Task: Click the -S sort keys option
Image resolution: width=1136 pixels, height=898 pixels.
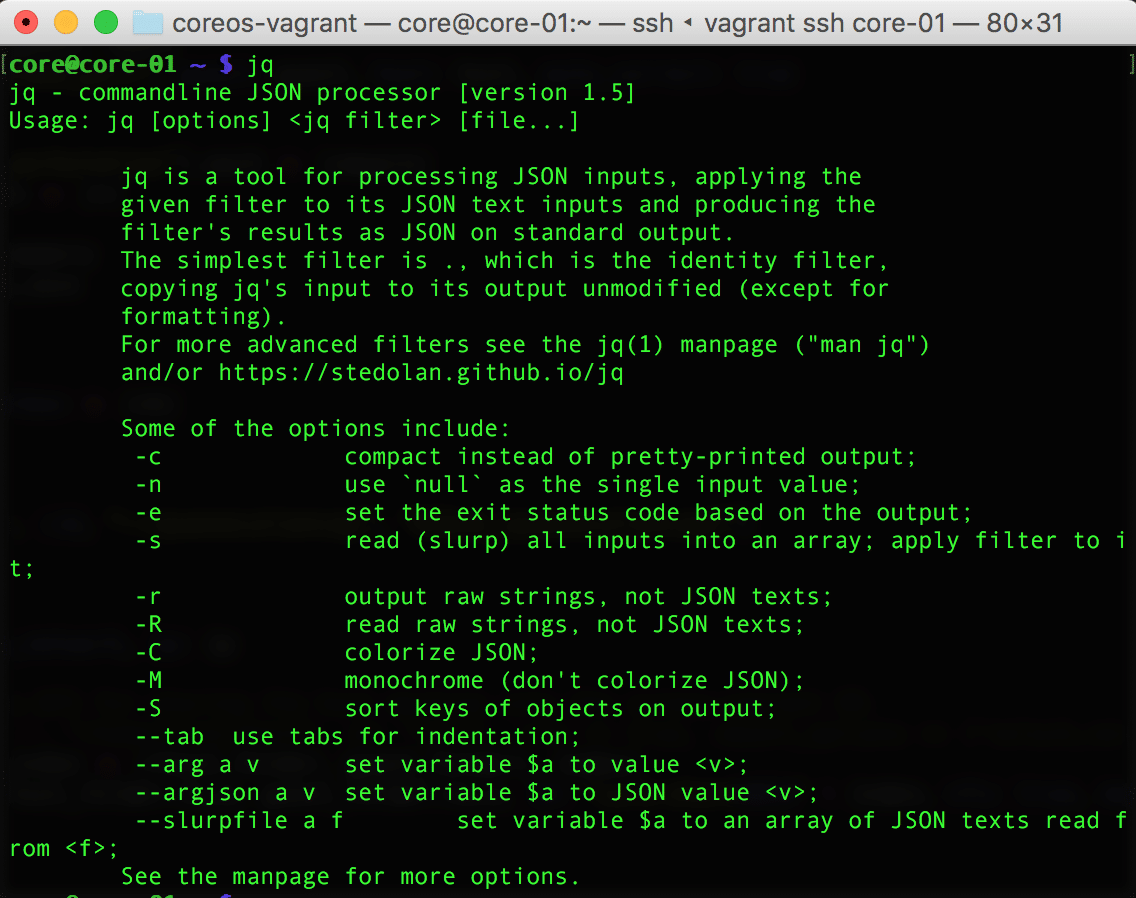Action: coord(149,709)
